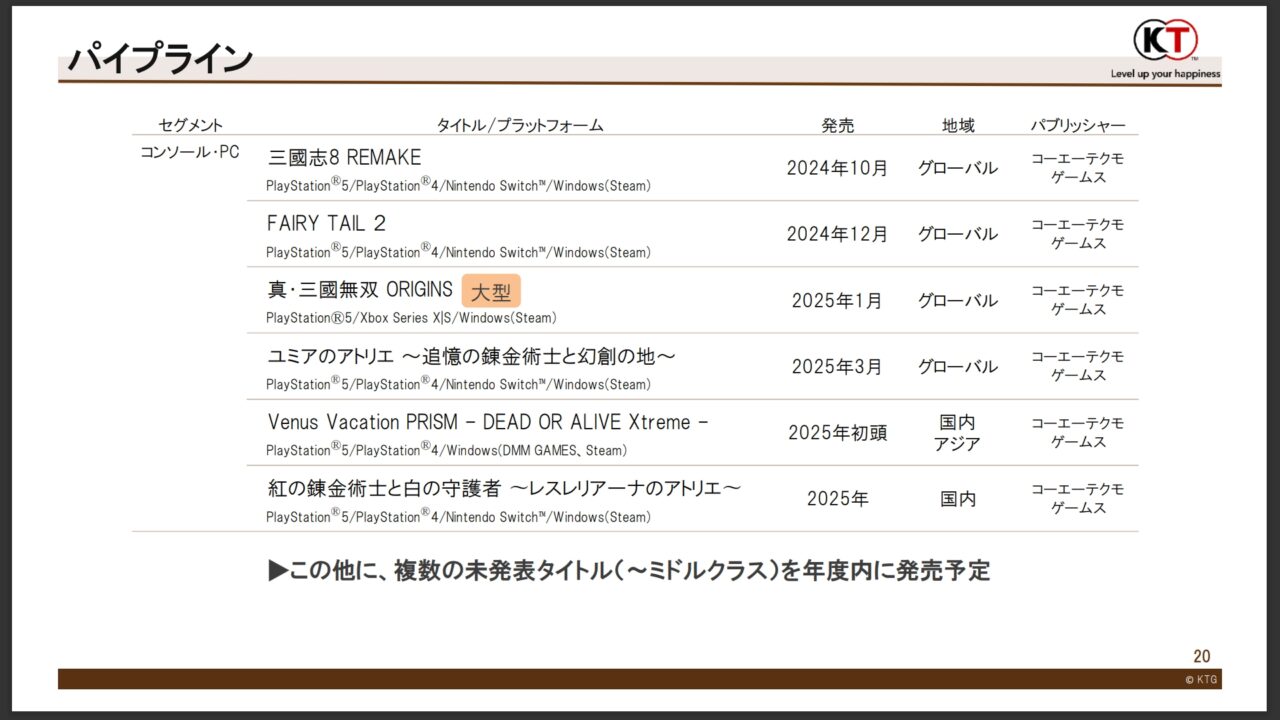1280x720 pixels.
Task: Click the page number 20
Action: tap(1201, 656)
